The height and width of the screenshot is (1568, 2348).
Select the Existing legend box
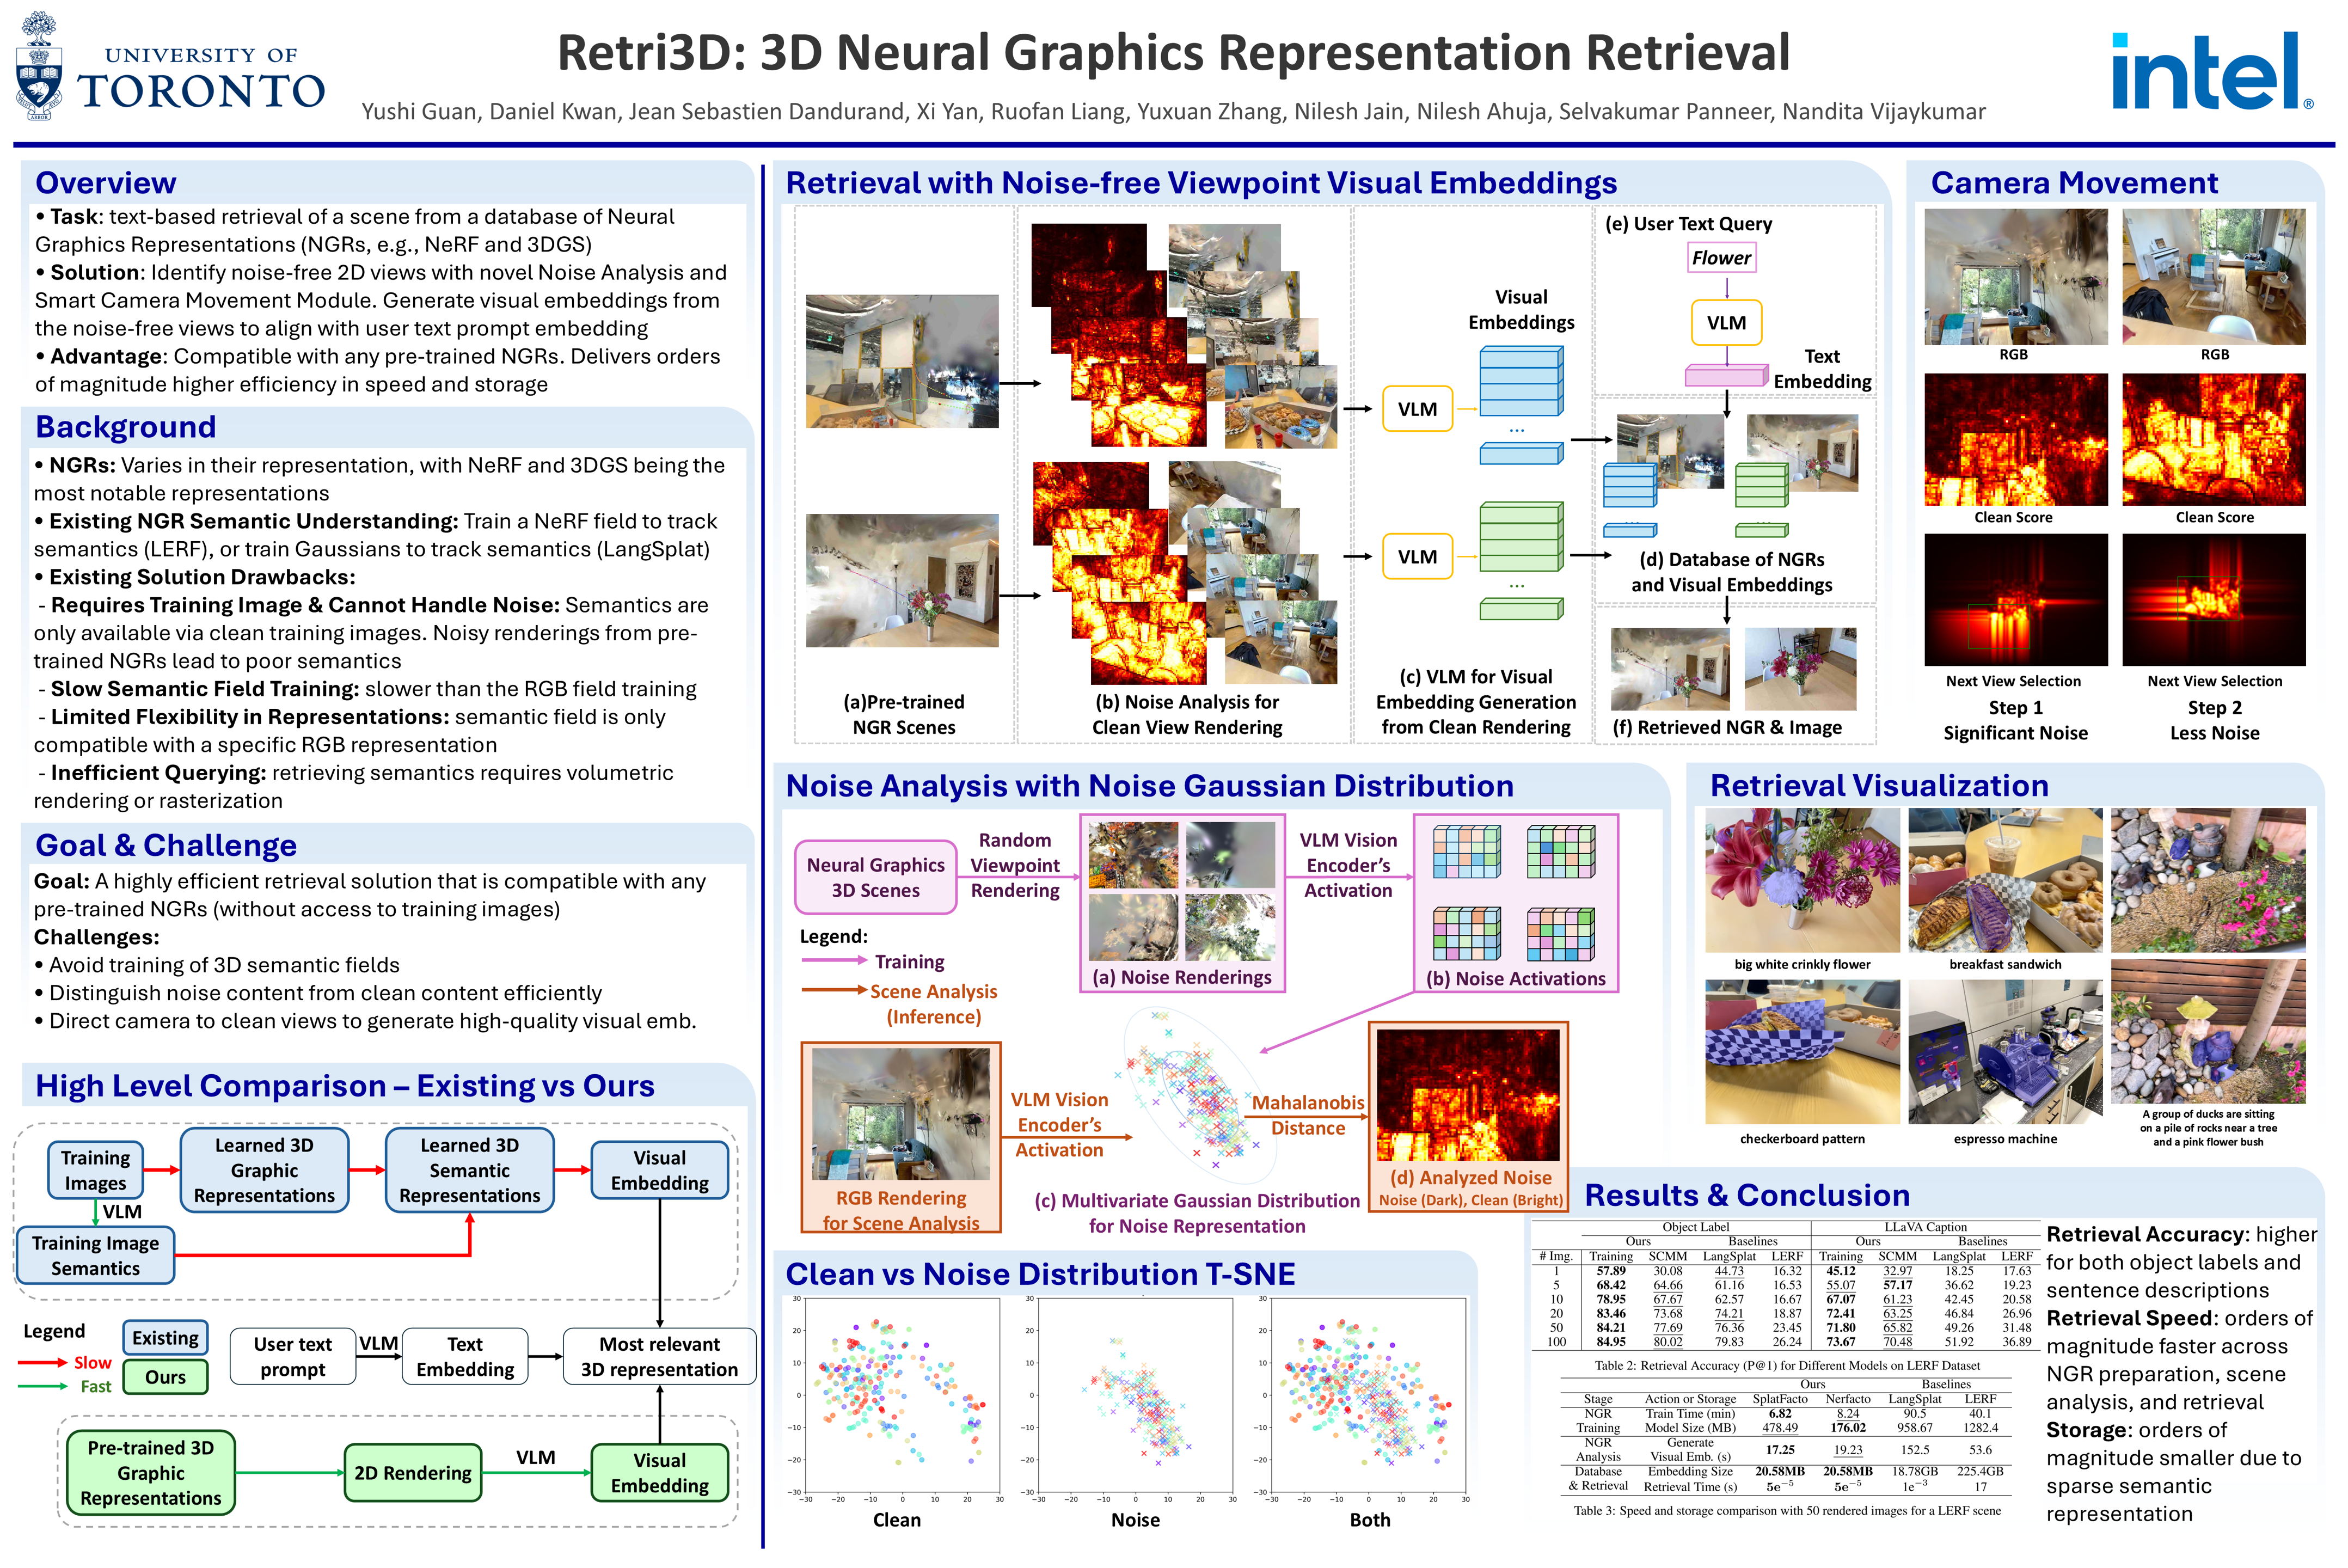coord(165,1338)
